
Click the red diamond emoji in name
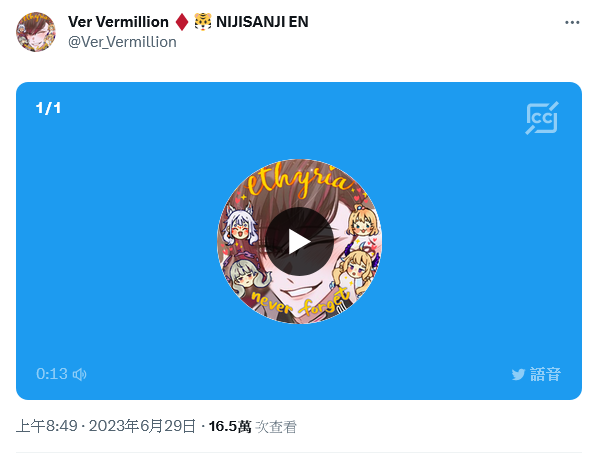(182, 22)
